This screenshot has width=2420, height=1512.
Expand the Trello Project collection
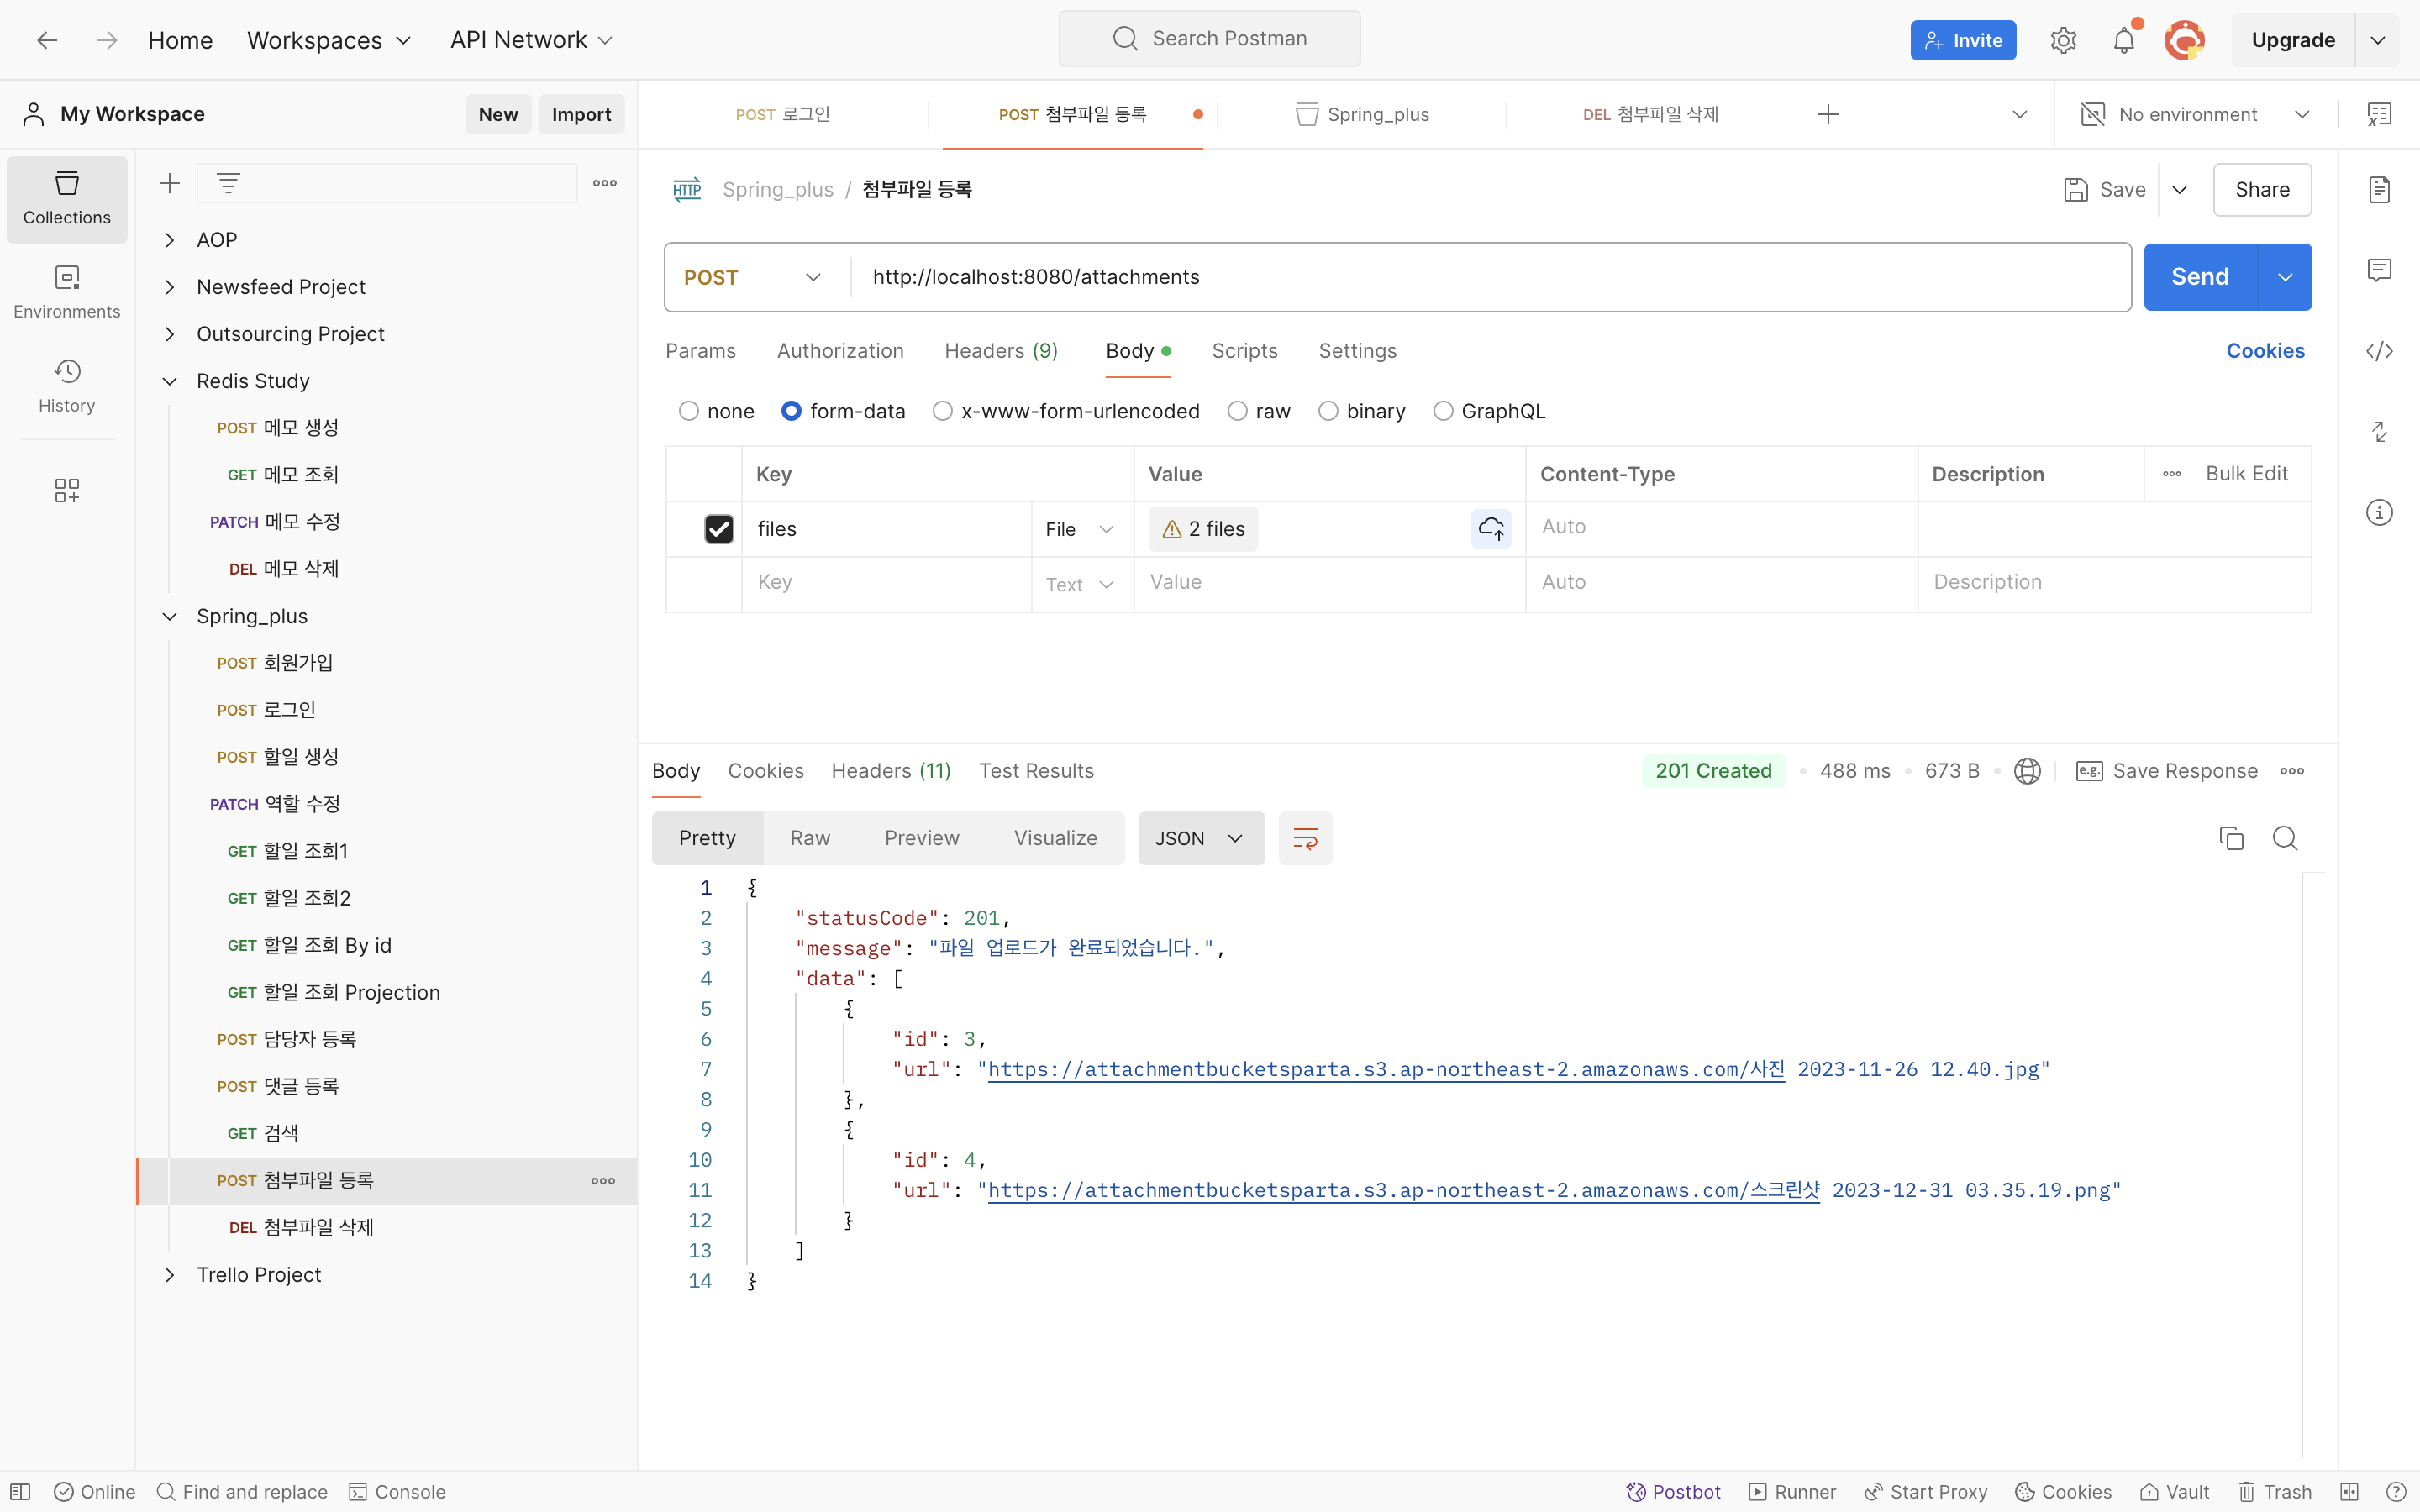[170, 1275]
